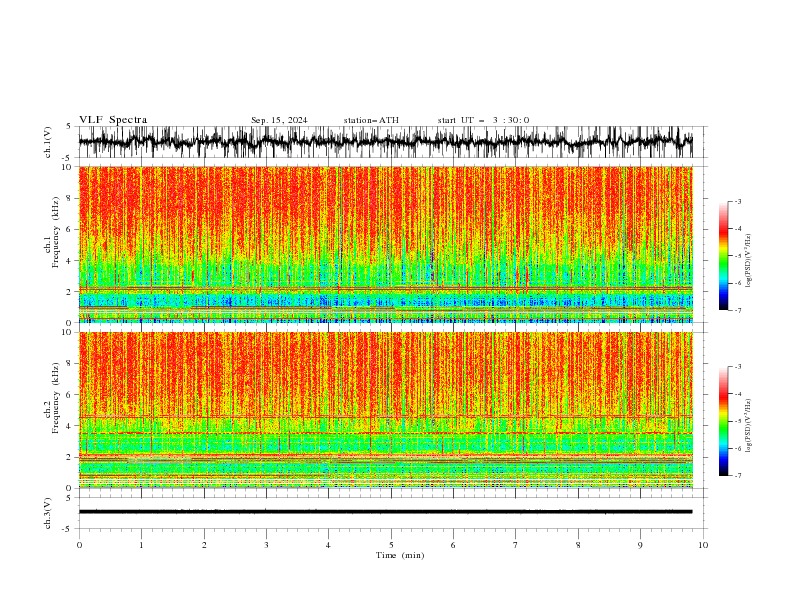792x612 pixels.
Task: Click the 'VLF Spectra' title text
Action: (113, 120)
